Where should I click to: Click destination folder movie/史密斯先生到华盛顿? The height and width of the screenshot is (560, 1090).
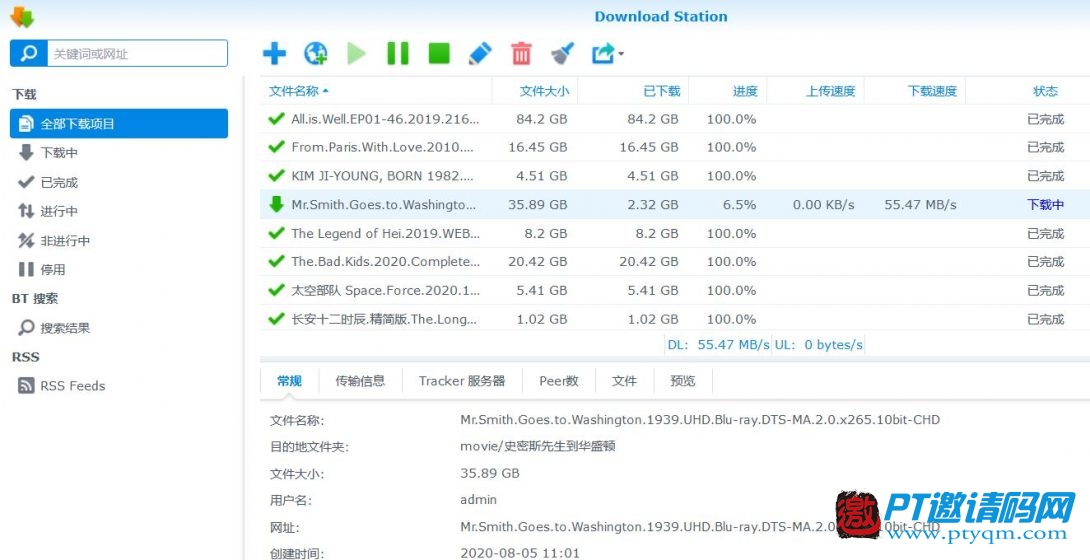click(x=537, y=446)
